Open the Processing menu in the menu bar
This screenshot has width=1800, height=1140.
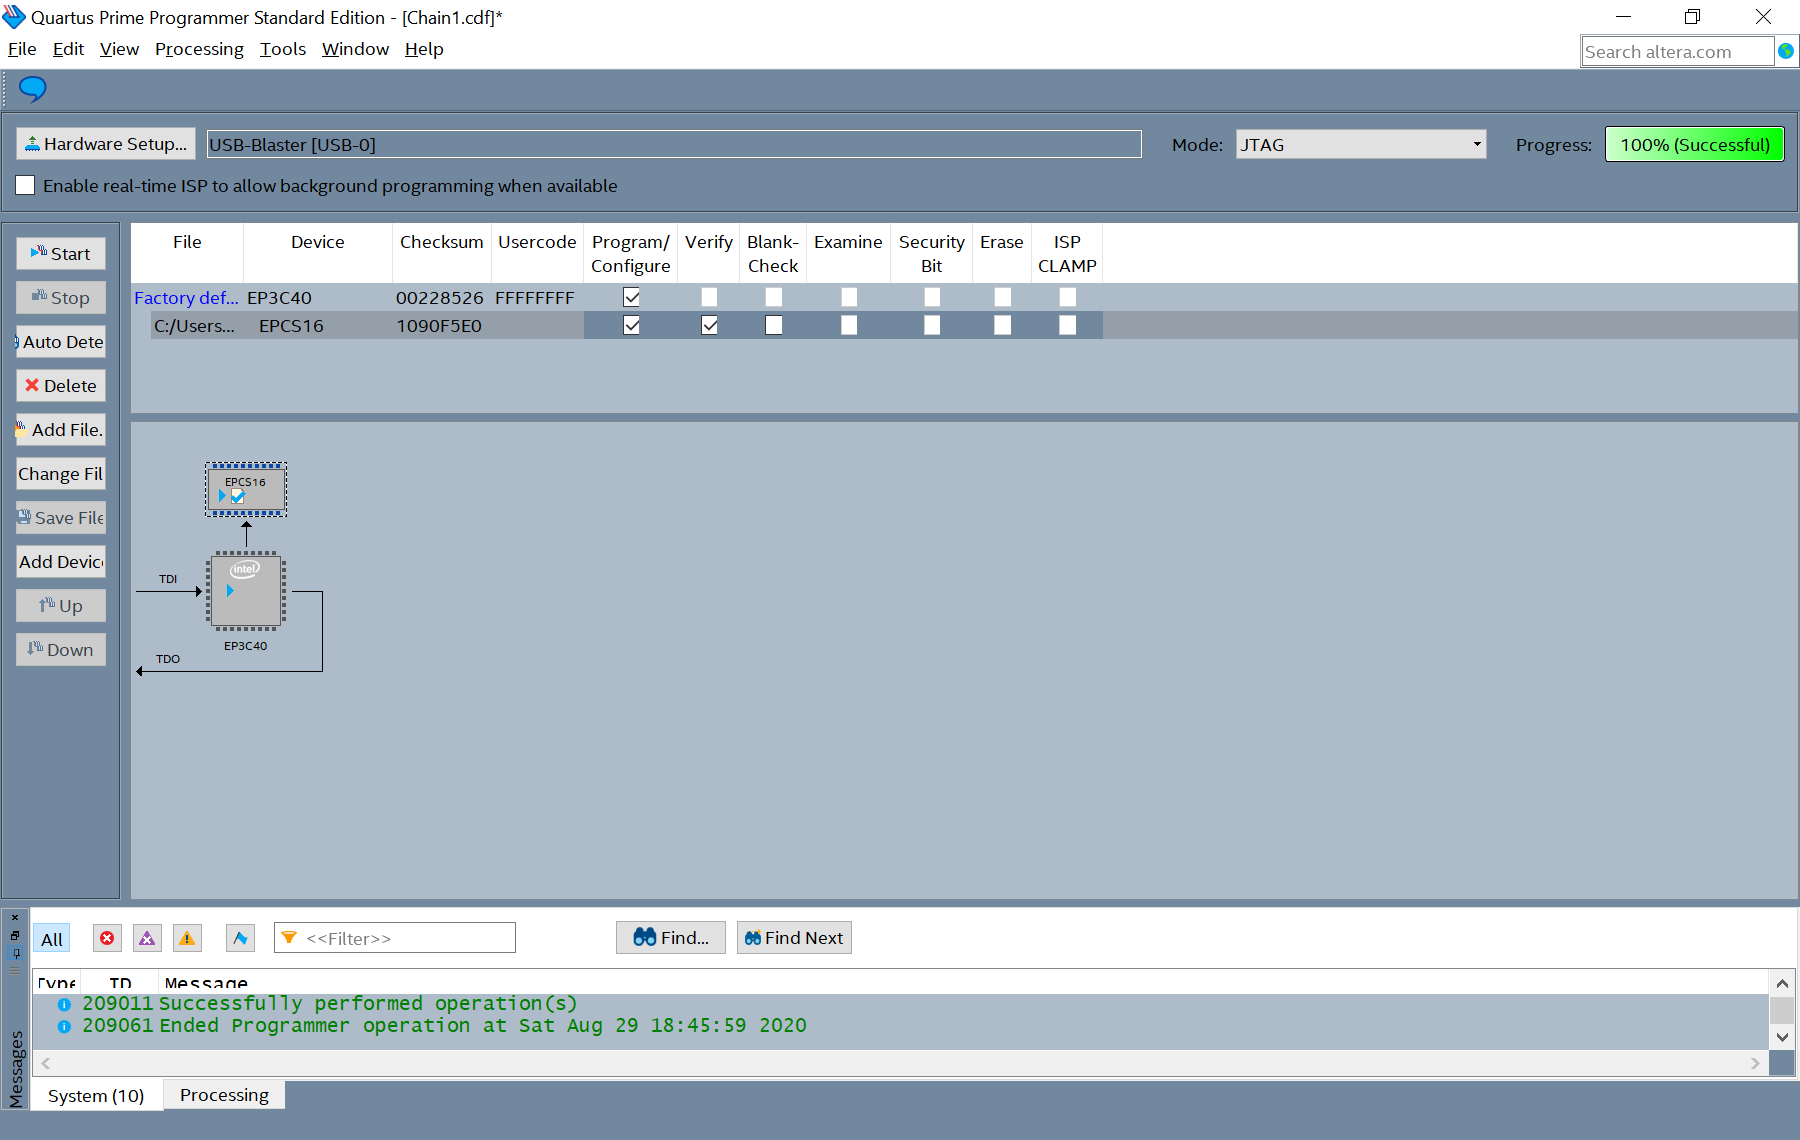[199, 49]
